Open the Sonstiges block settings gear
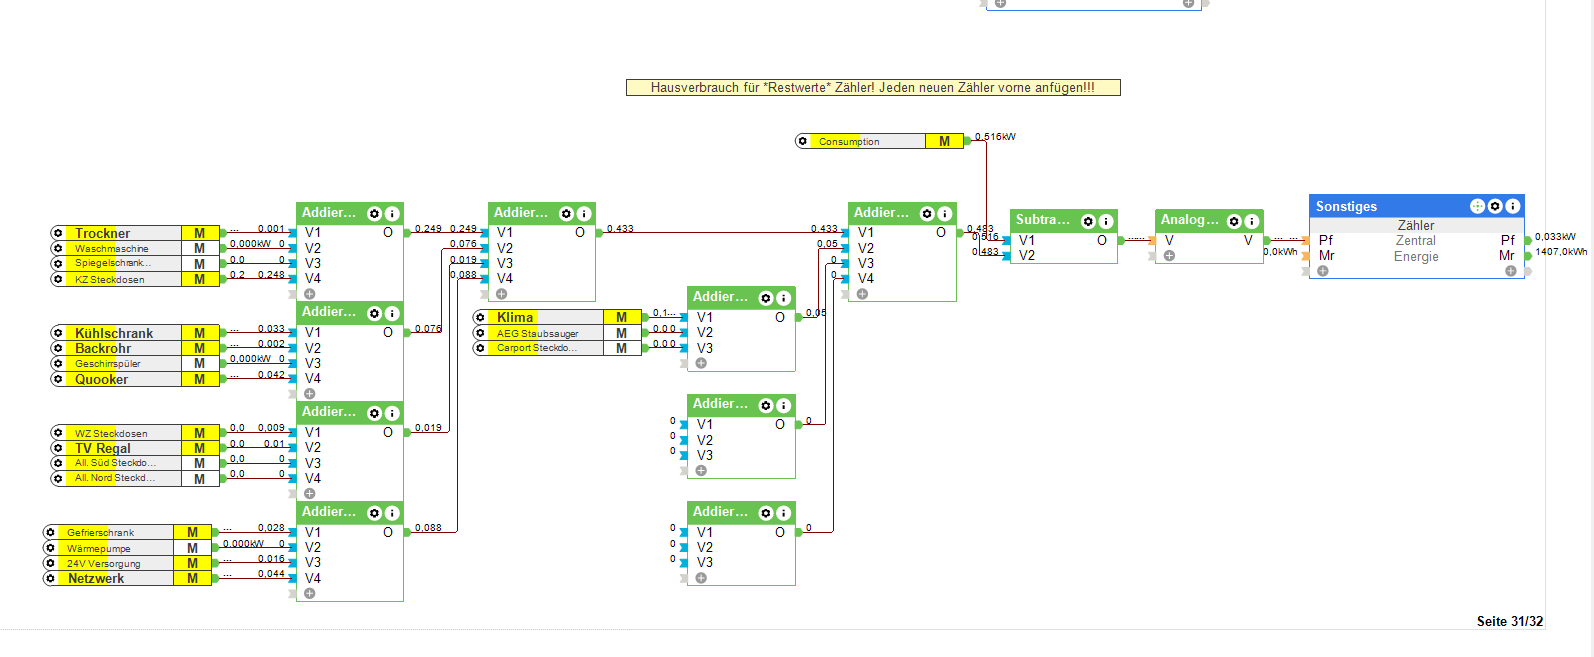Image resolution: width=1594 pixels, height=657 pixels. point(1495,206)
